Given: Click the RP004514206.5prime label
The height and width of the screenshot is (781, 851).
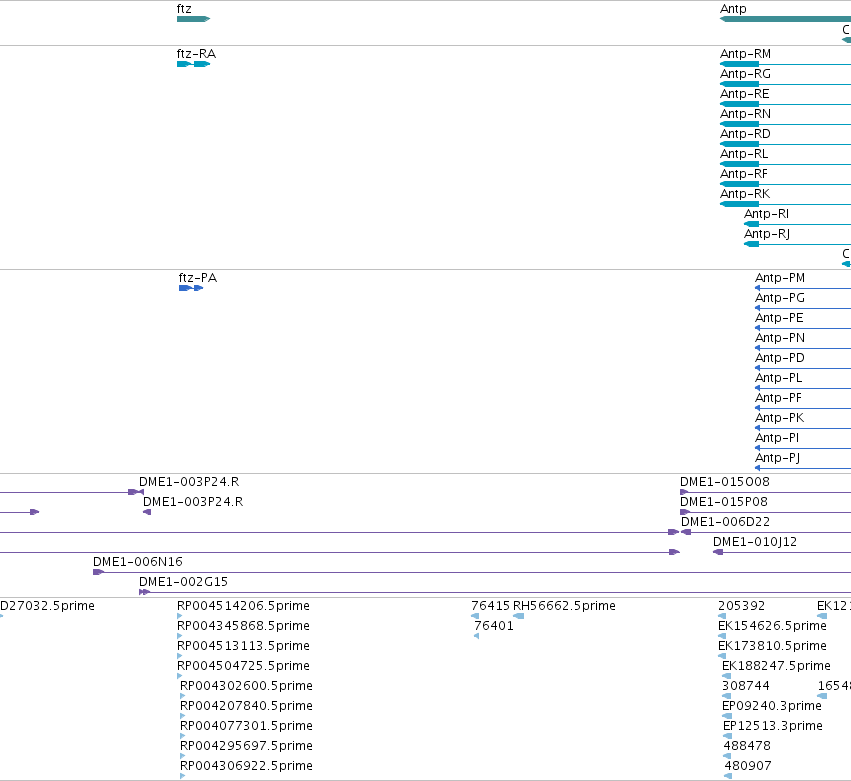Looking at the screenshot, I should point(243,606).
